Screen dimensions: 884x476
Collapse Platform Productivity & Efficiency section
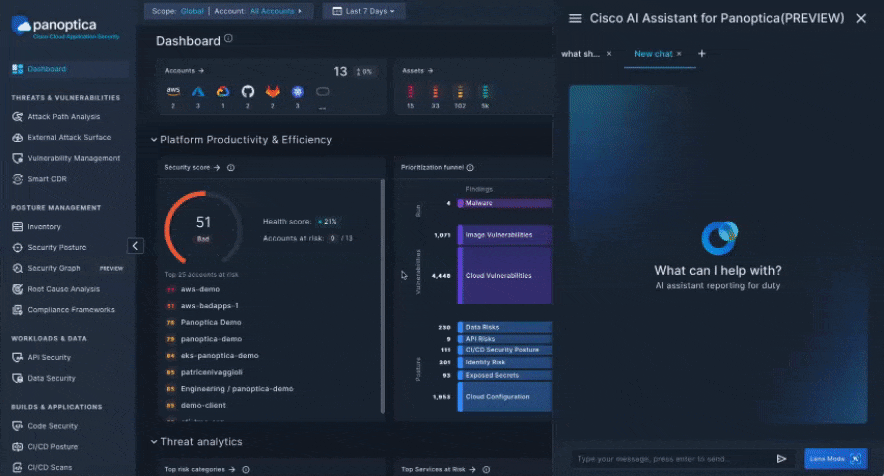point(154,140)
